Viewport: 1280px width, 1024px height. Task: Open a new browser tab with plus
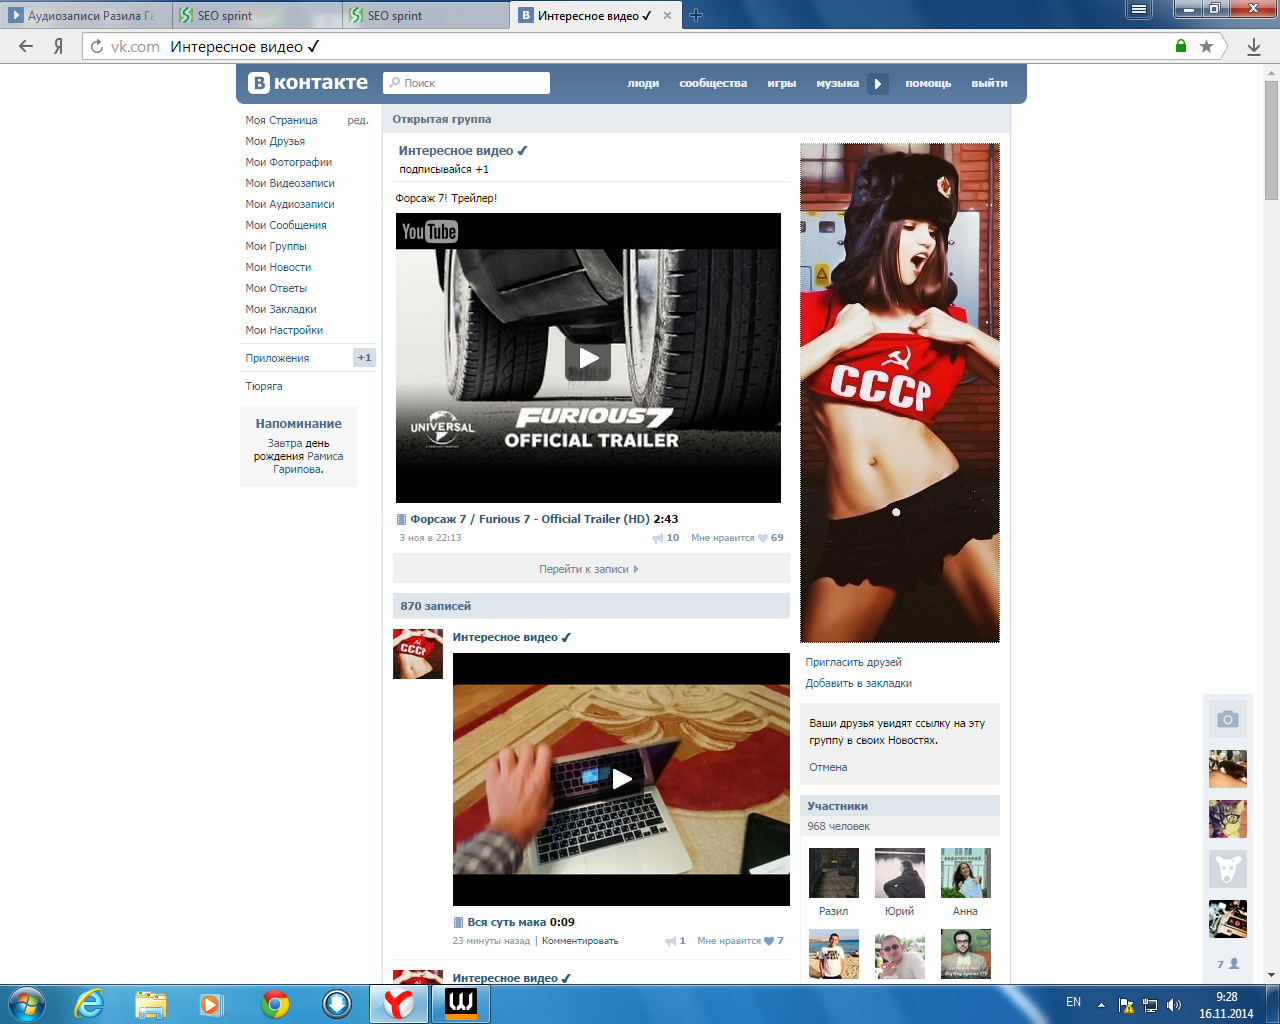[696, 15]
